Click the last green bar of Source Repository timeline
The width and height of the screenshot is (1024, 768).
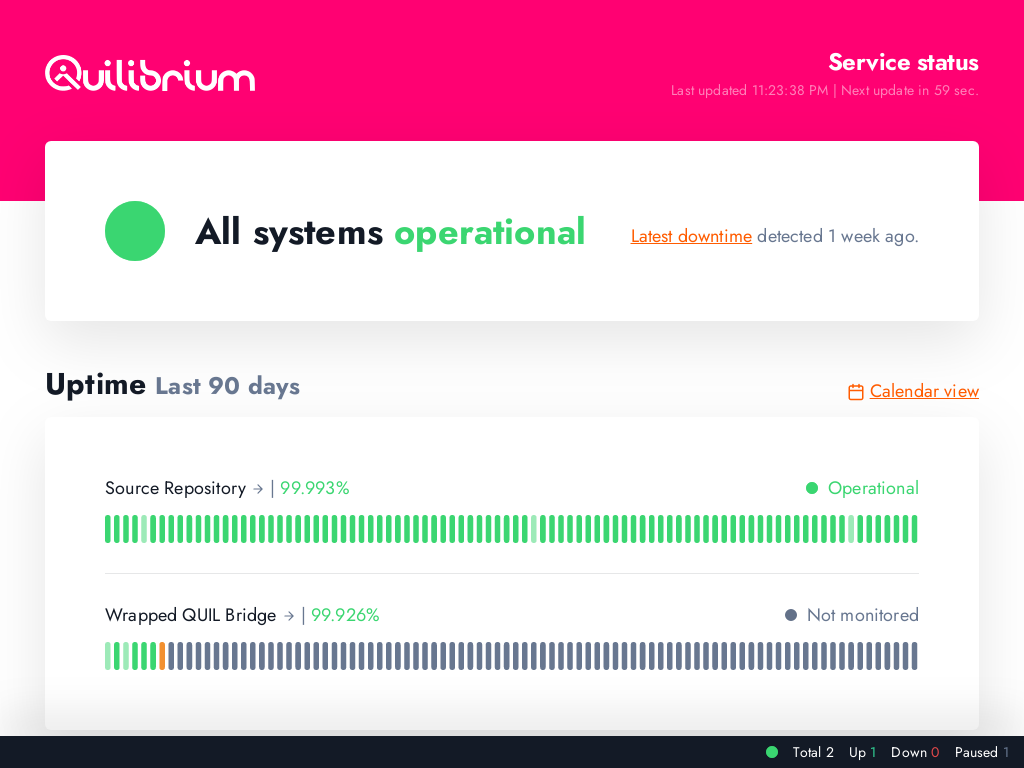pyautogui.click(x=914, y=529)
